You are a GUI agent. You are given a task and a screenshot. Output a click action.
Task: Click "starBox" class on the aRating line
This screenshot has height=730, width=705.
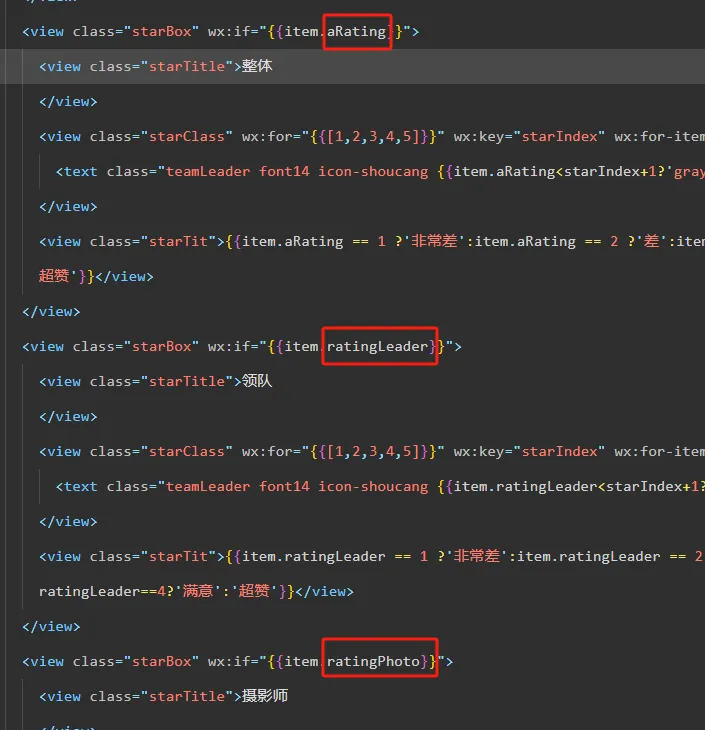161,31
